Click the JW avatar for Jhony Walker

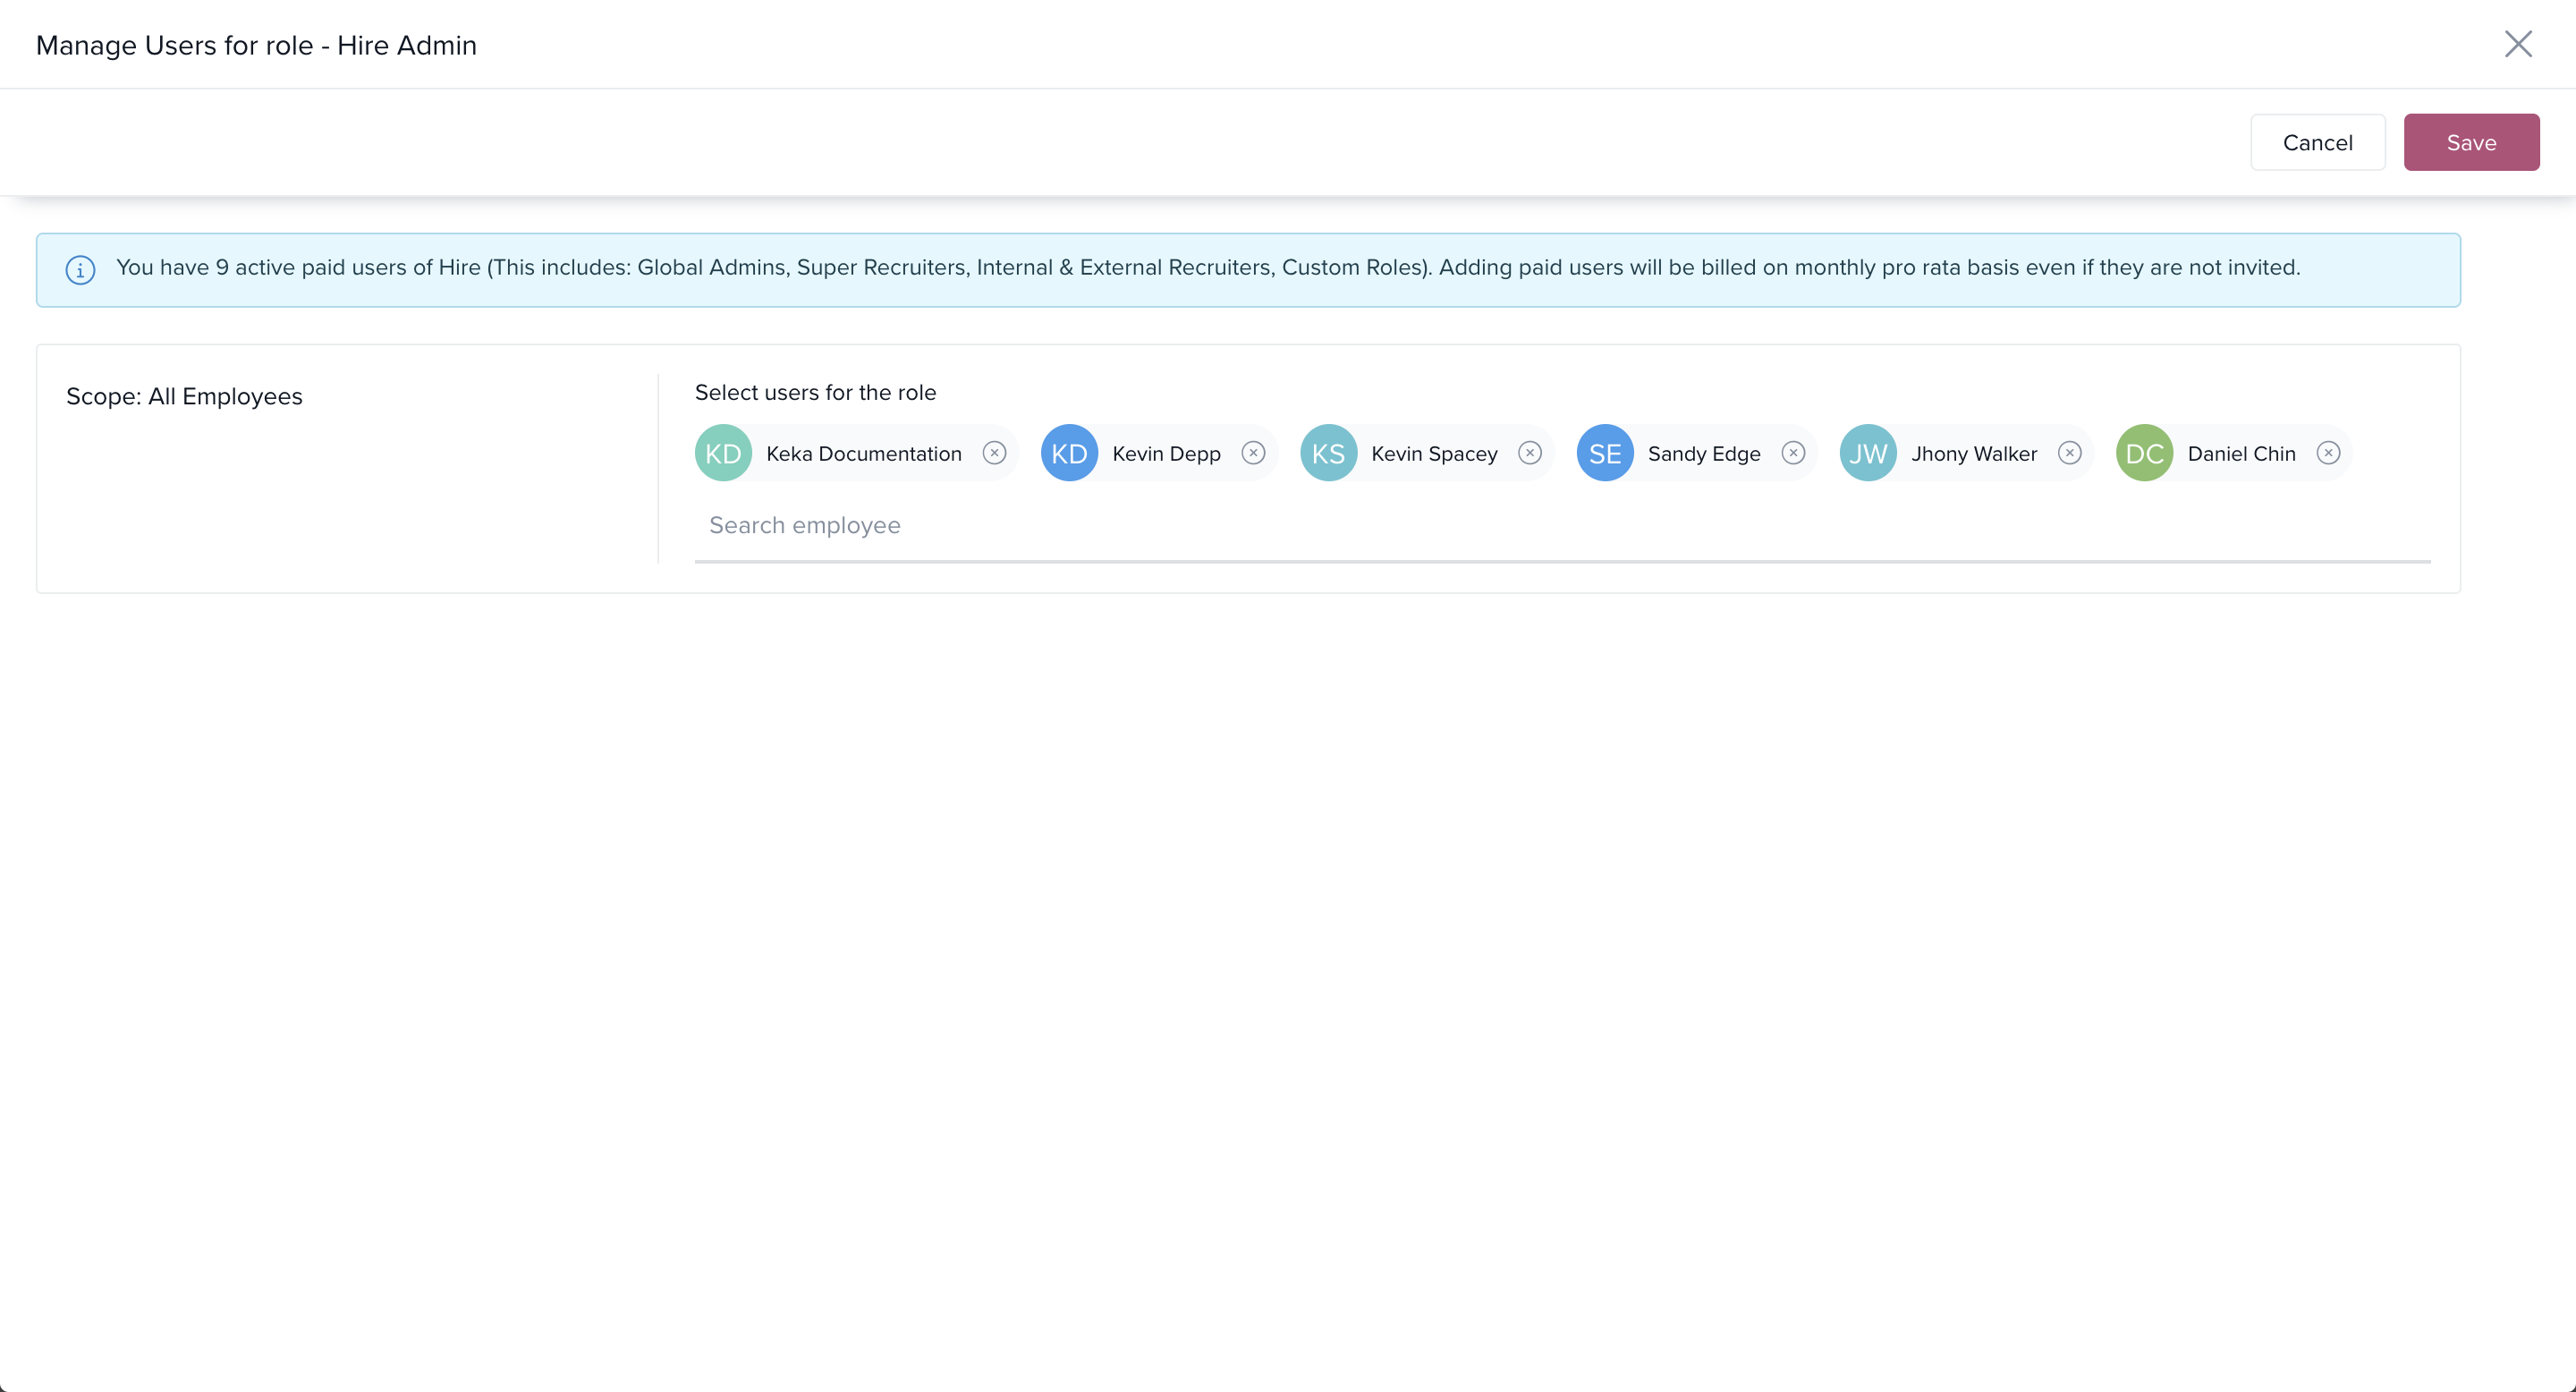pyautogui.click(x=1868, y=453)
